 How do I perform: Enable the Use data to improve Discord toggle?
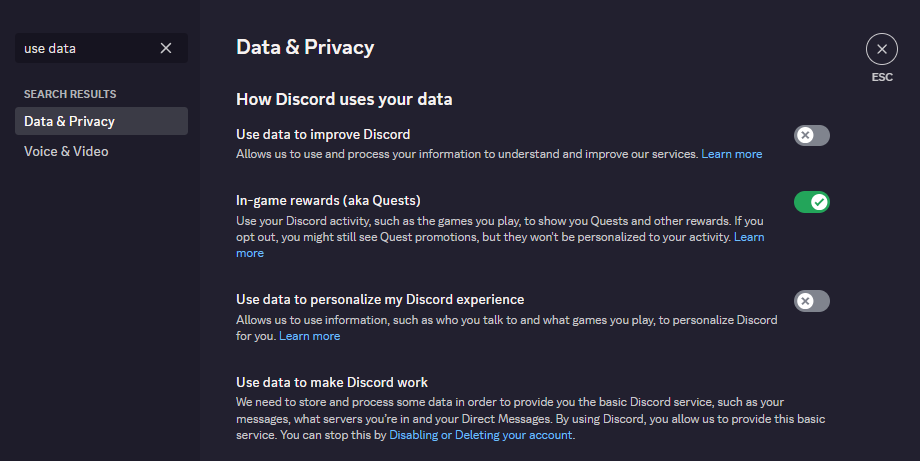pyautogui.click(x=811, y=135)
